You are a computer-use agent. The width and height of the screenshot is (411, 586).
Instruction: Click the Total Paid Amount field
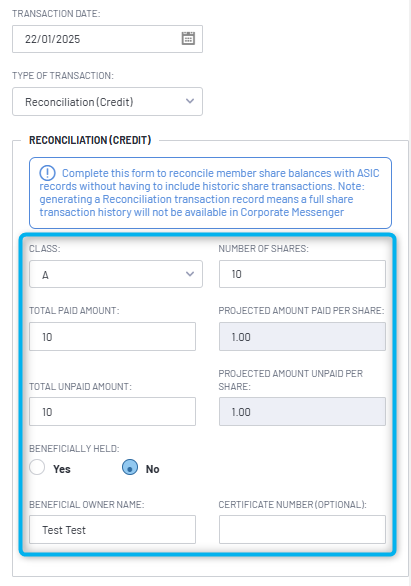112,337
